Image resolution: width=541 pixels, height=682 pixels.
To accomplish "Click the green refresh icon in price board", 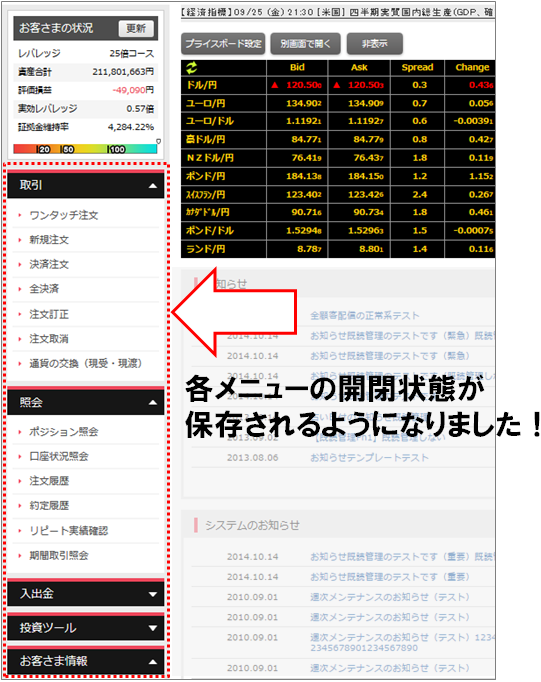I will coord(192,67).
